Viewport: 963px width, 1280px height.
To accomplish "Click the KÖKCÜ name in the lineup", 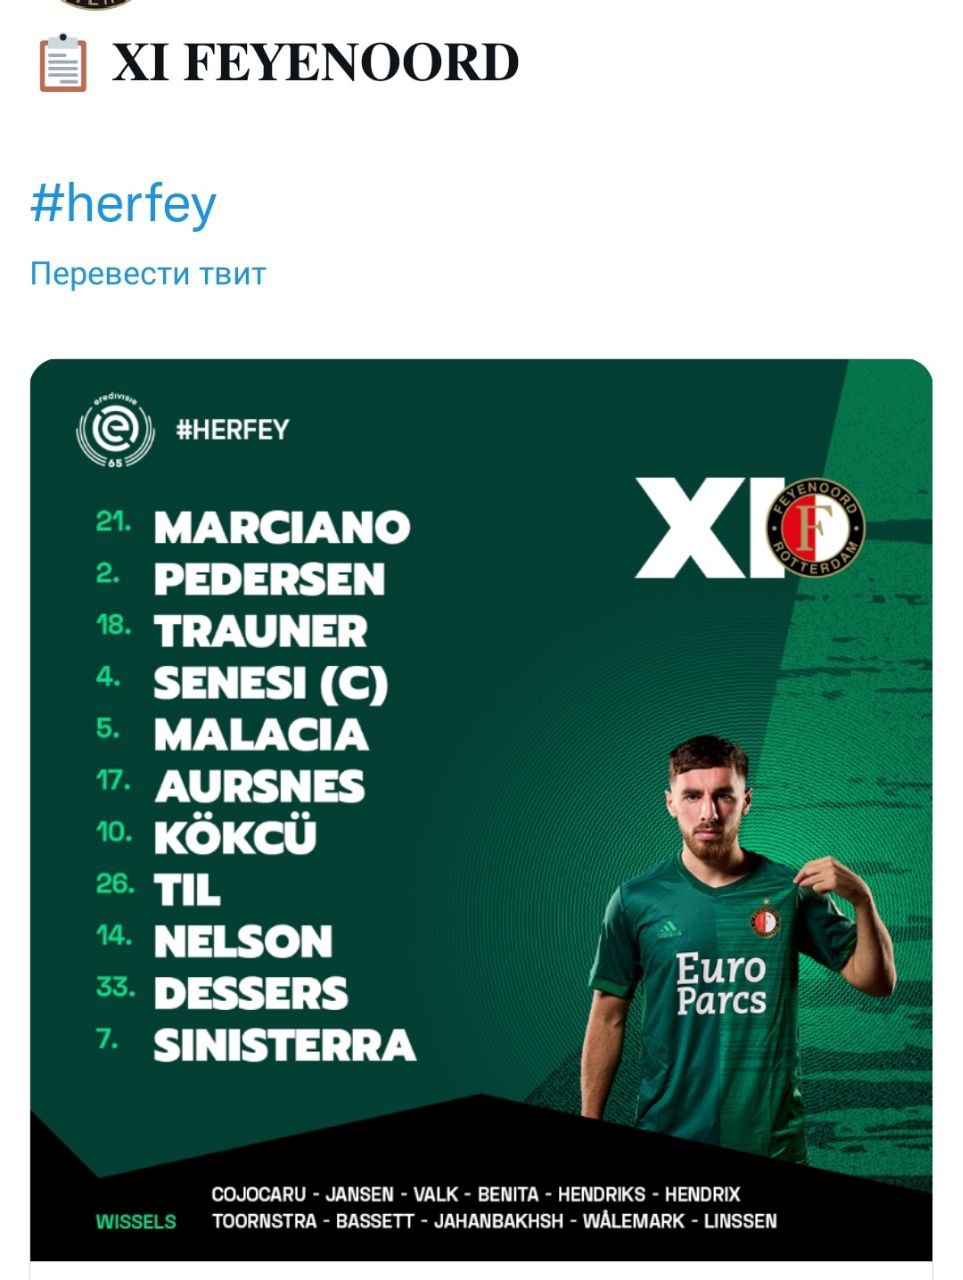I will 235,838.
